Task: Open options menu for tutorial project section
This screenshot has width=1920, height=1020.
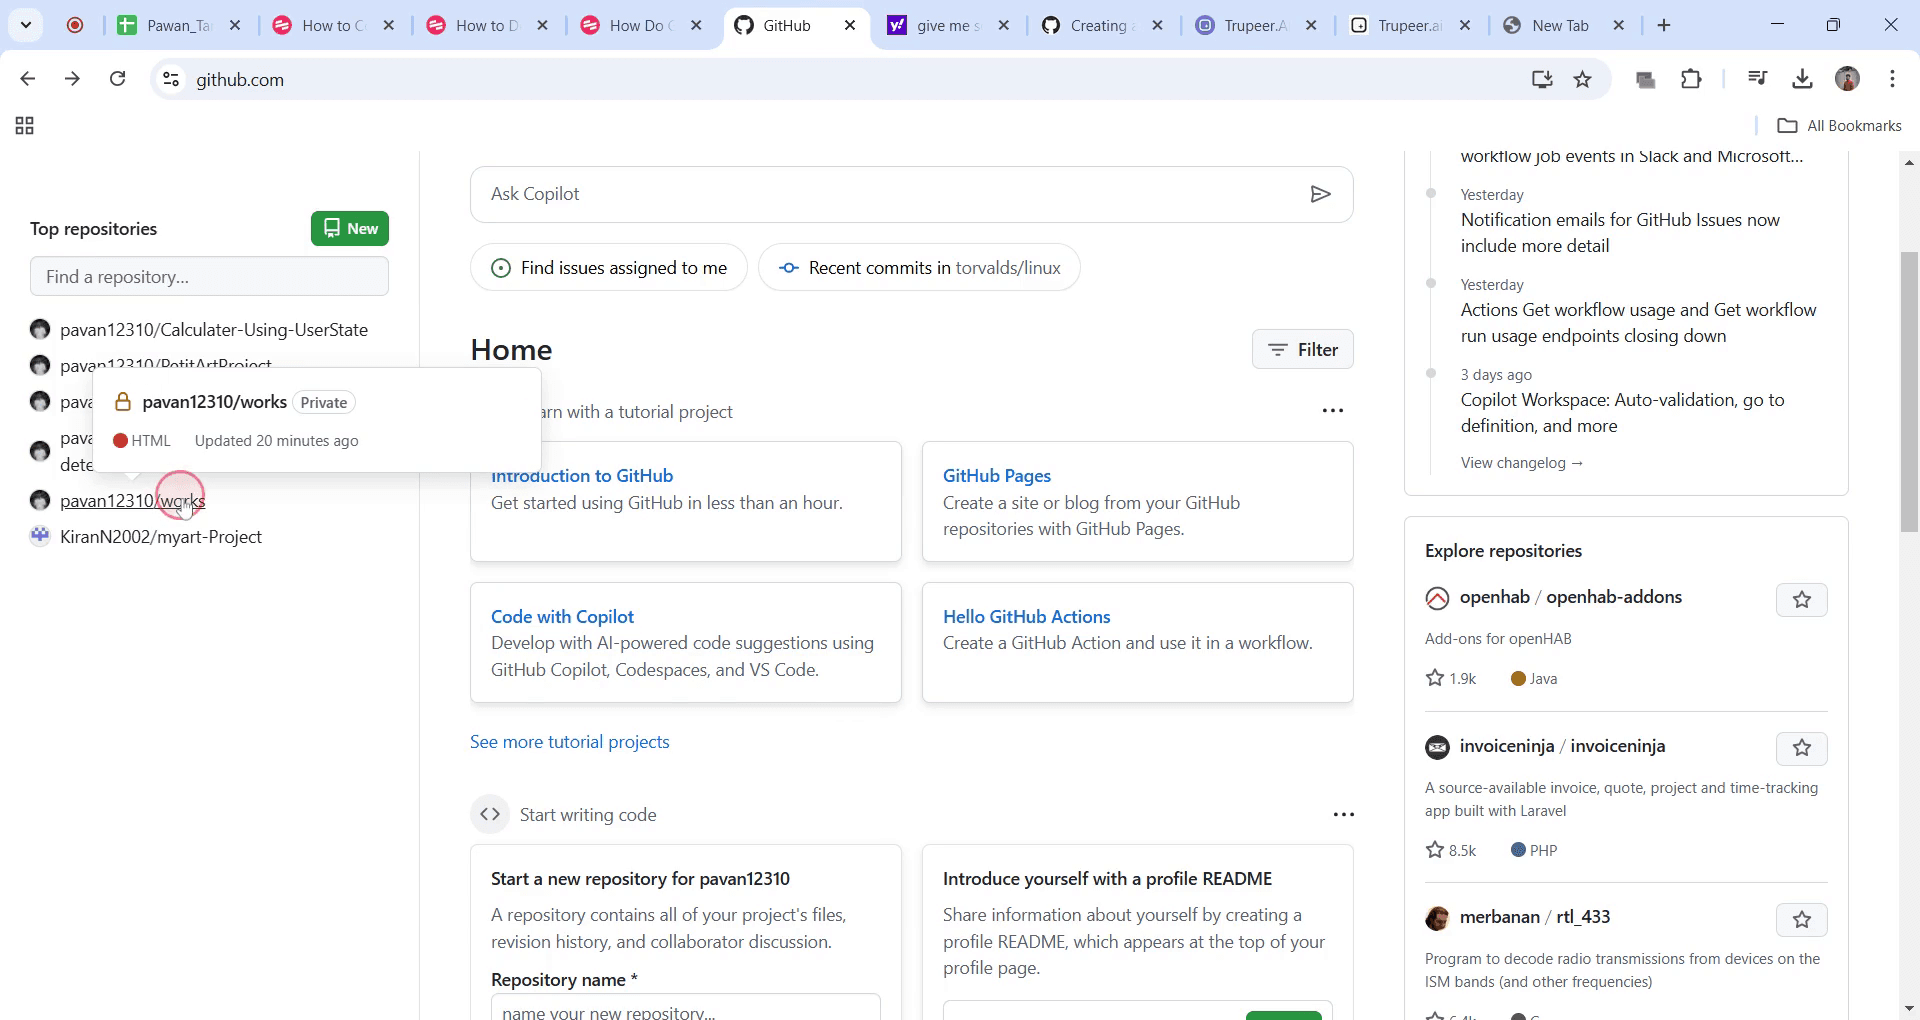Action: coord(1333,411)
